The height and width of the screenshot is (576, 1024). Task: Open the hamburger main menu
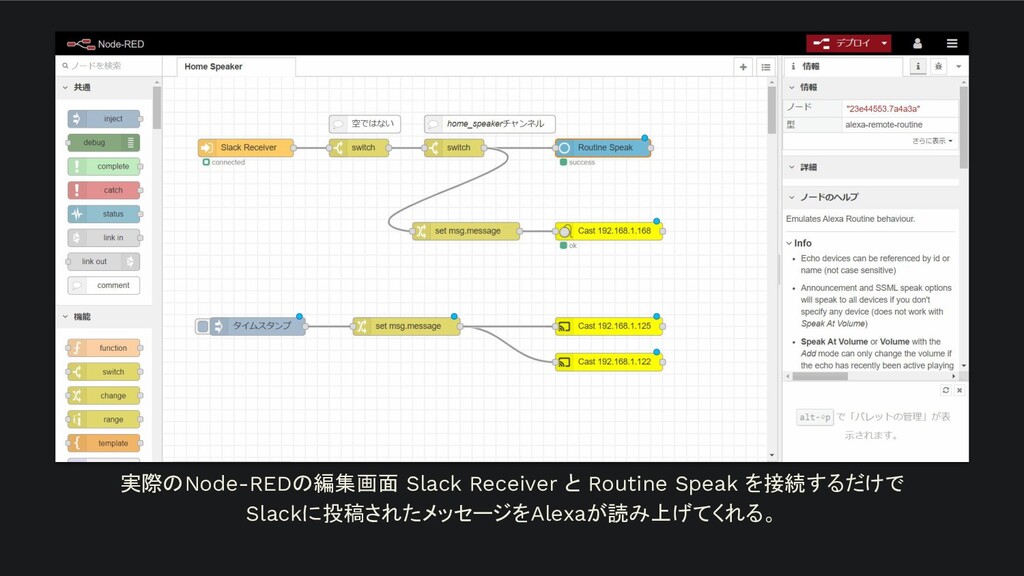click(x=952, y=43)
